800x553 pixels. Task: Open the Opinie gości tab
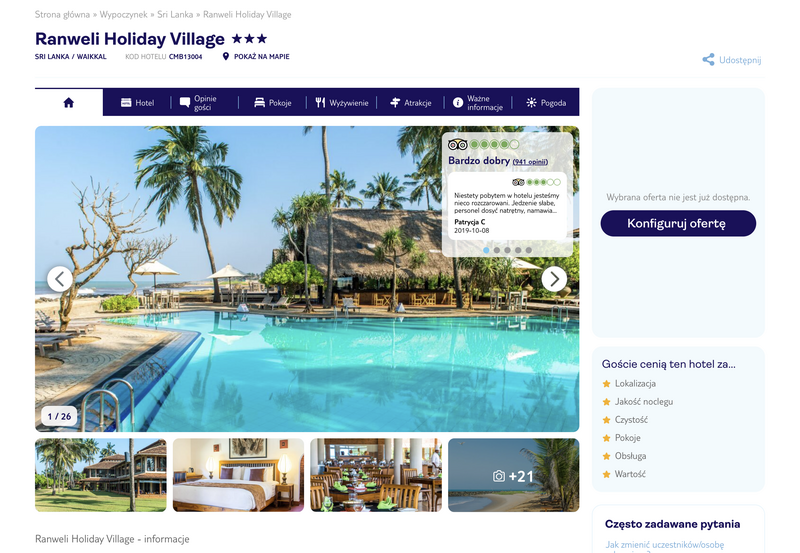click(198, 103)
